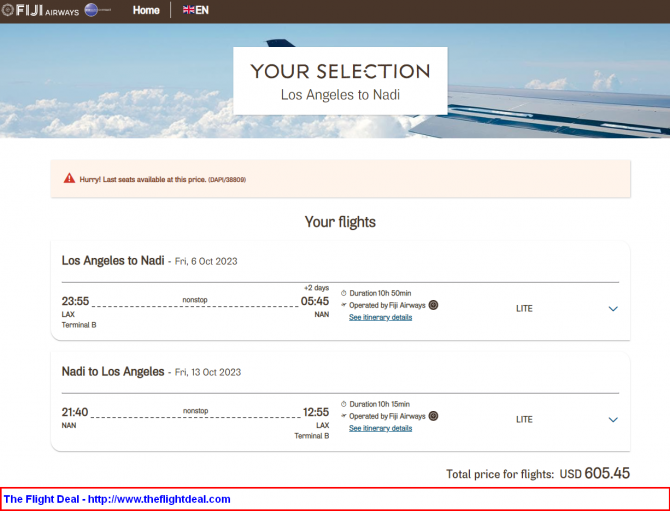
Task: Click the LITE fare label on return flight
Action: tap(524, 420)
